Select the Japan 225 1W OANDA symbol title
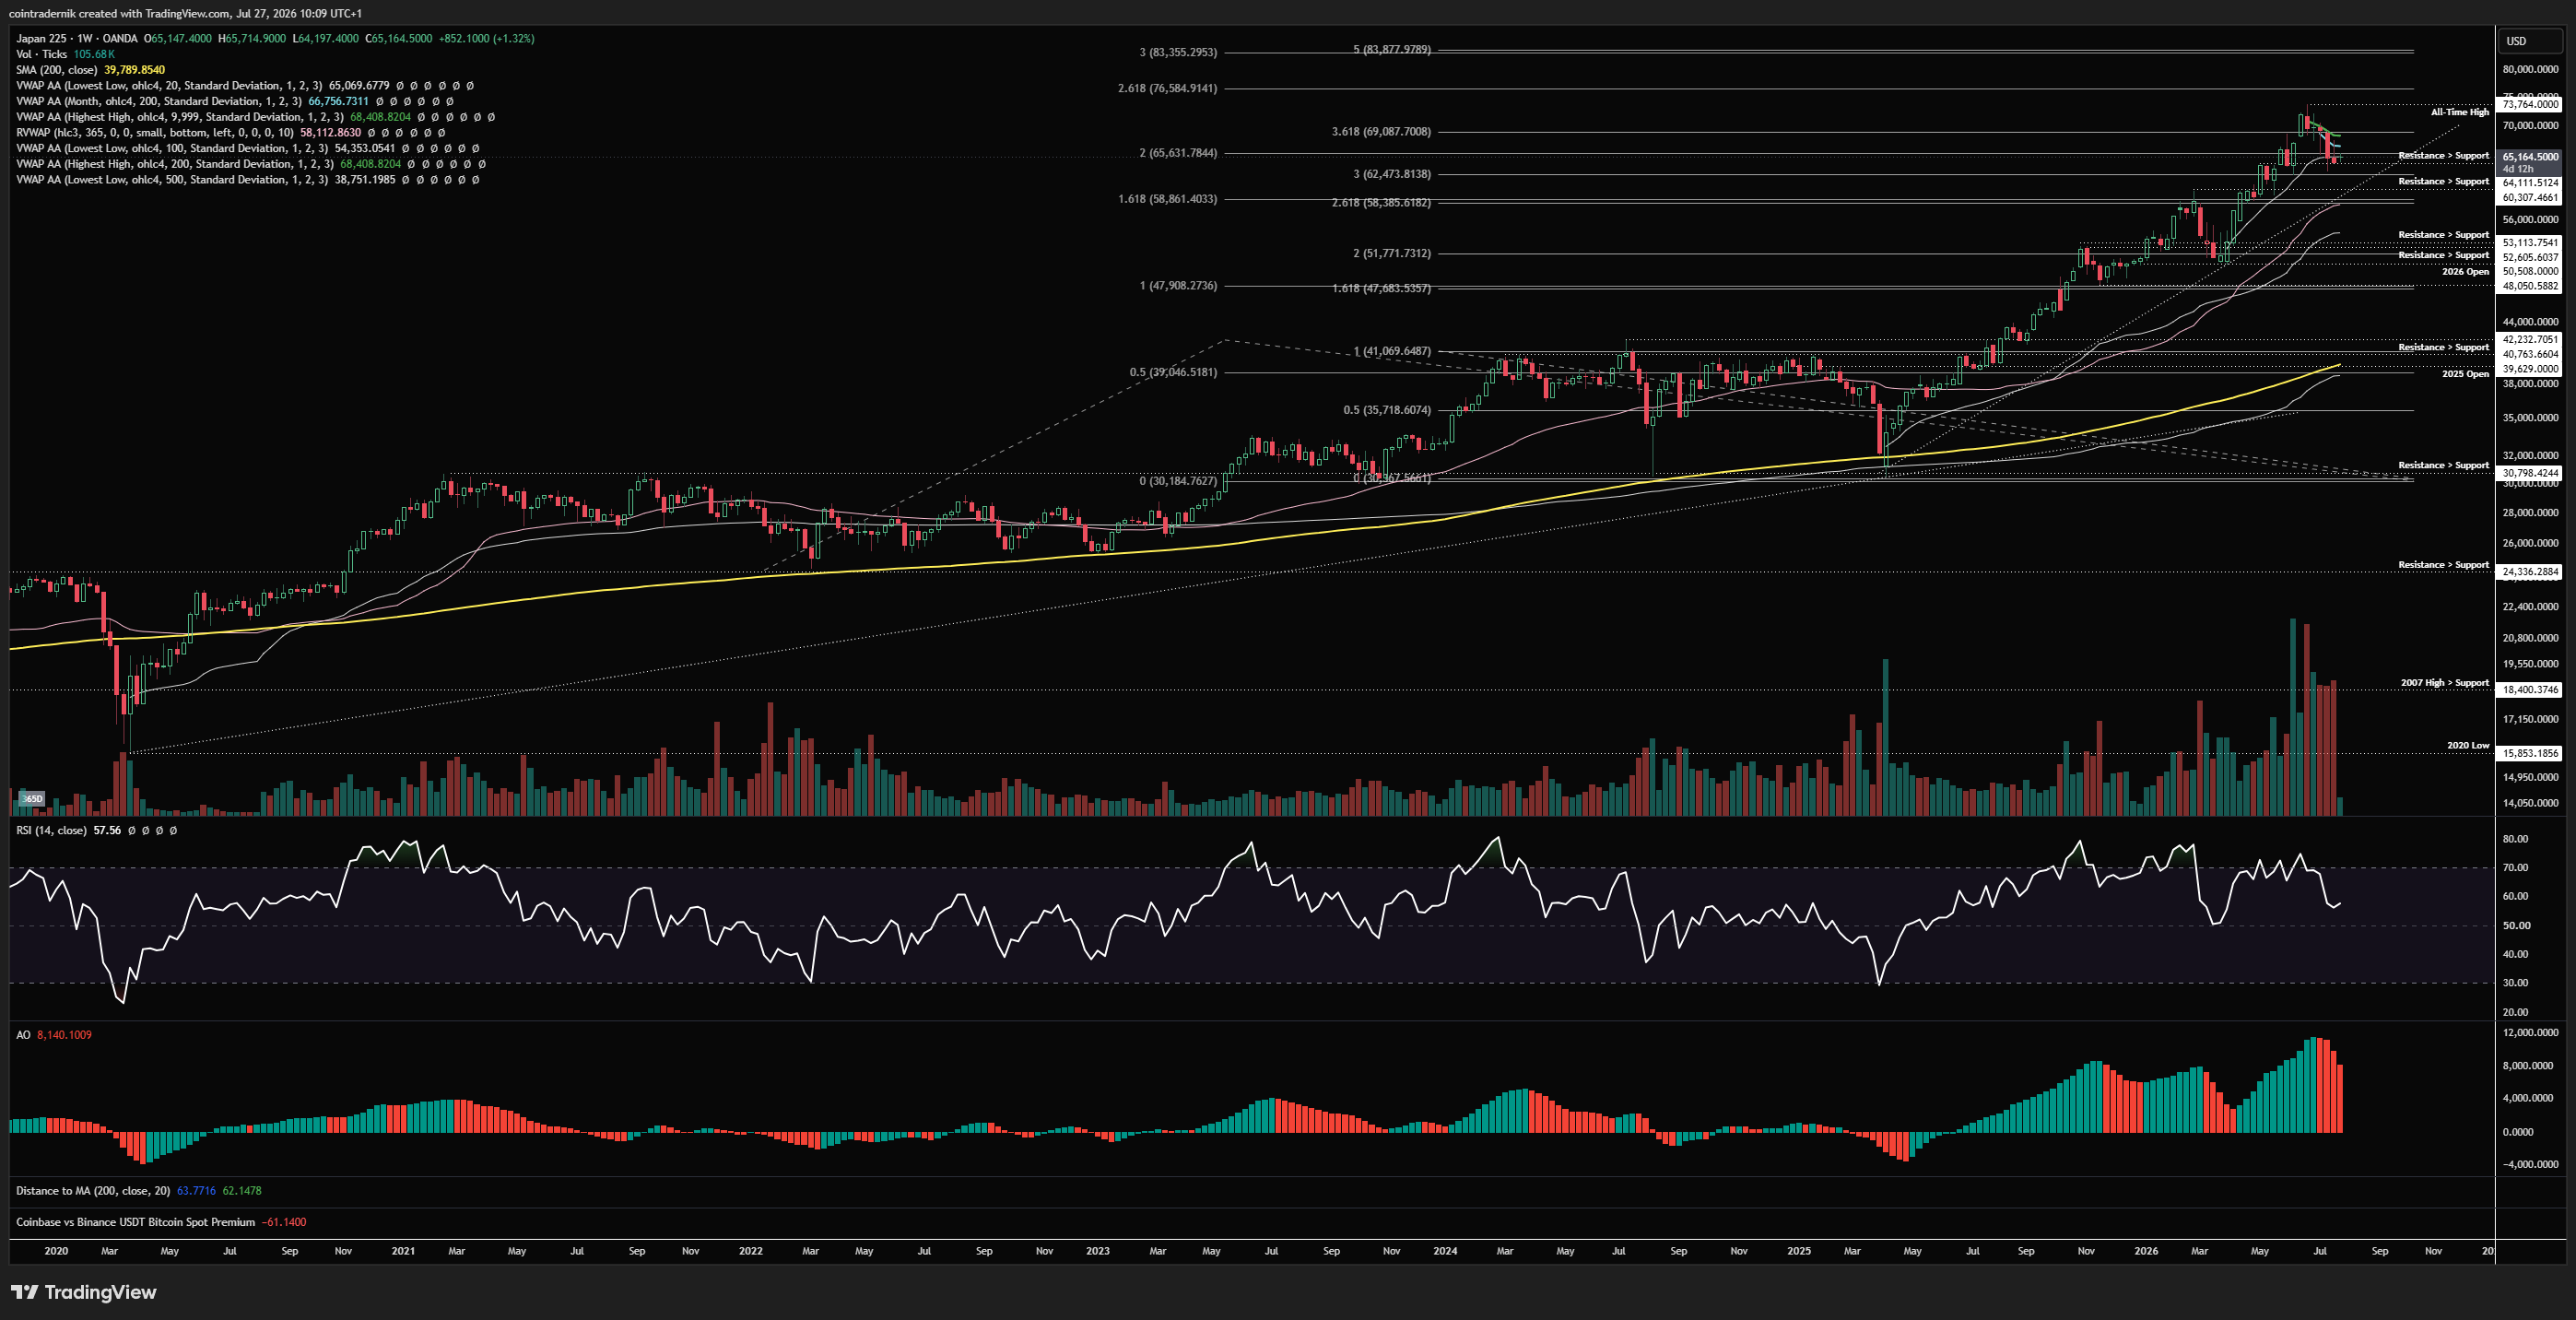2576x1320 pixels. pos(77,38)
